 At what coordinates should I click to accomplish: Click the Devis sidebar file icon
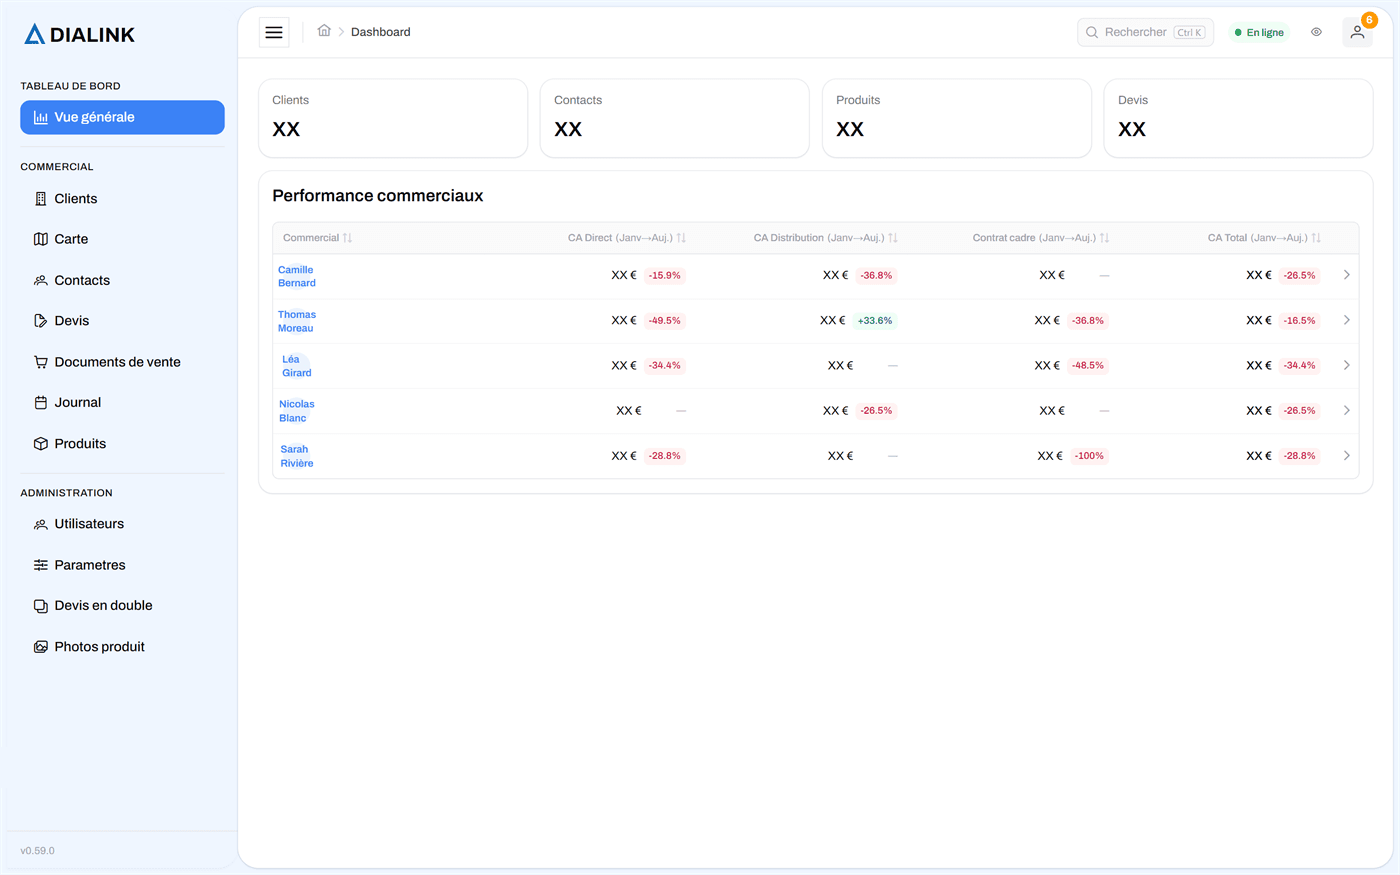(41, 321)
